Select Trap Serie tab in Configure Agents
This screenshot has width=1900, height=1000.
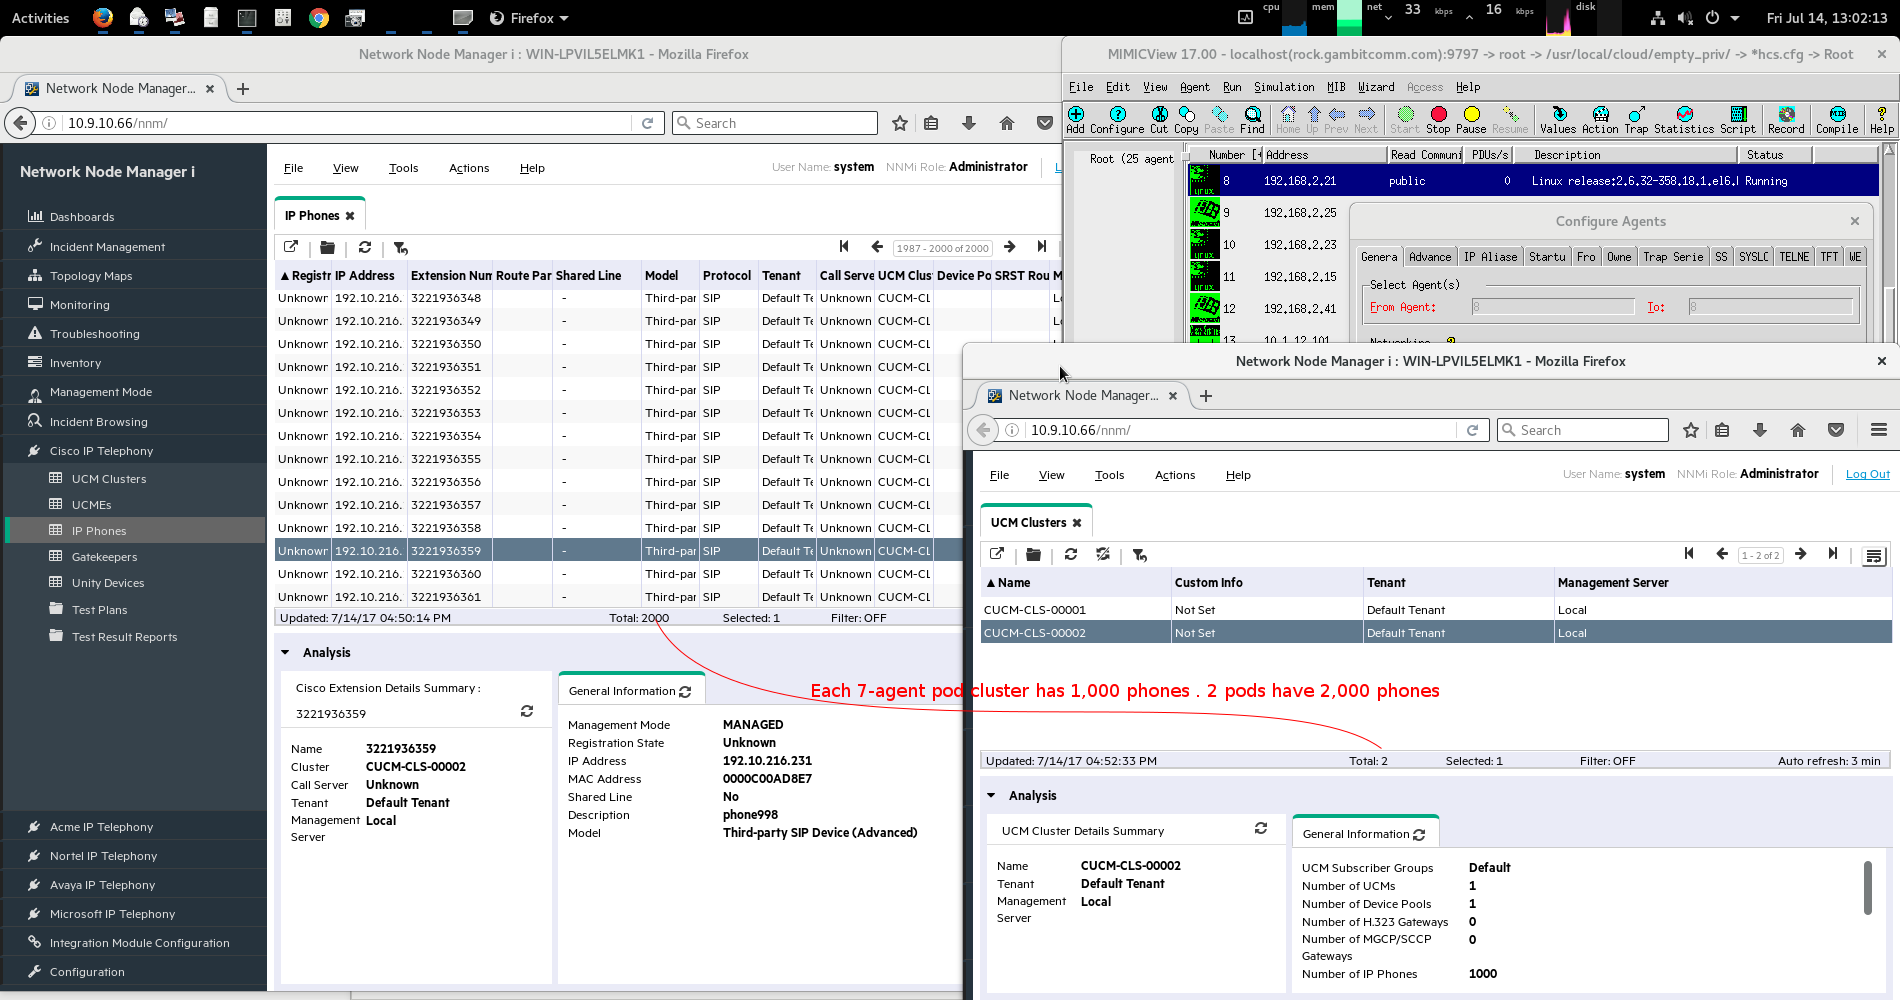(x=1673, y=257)
